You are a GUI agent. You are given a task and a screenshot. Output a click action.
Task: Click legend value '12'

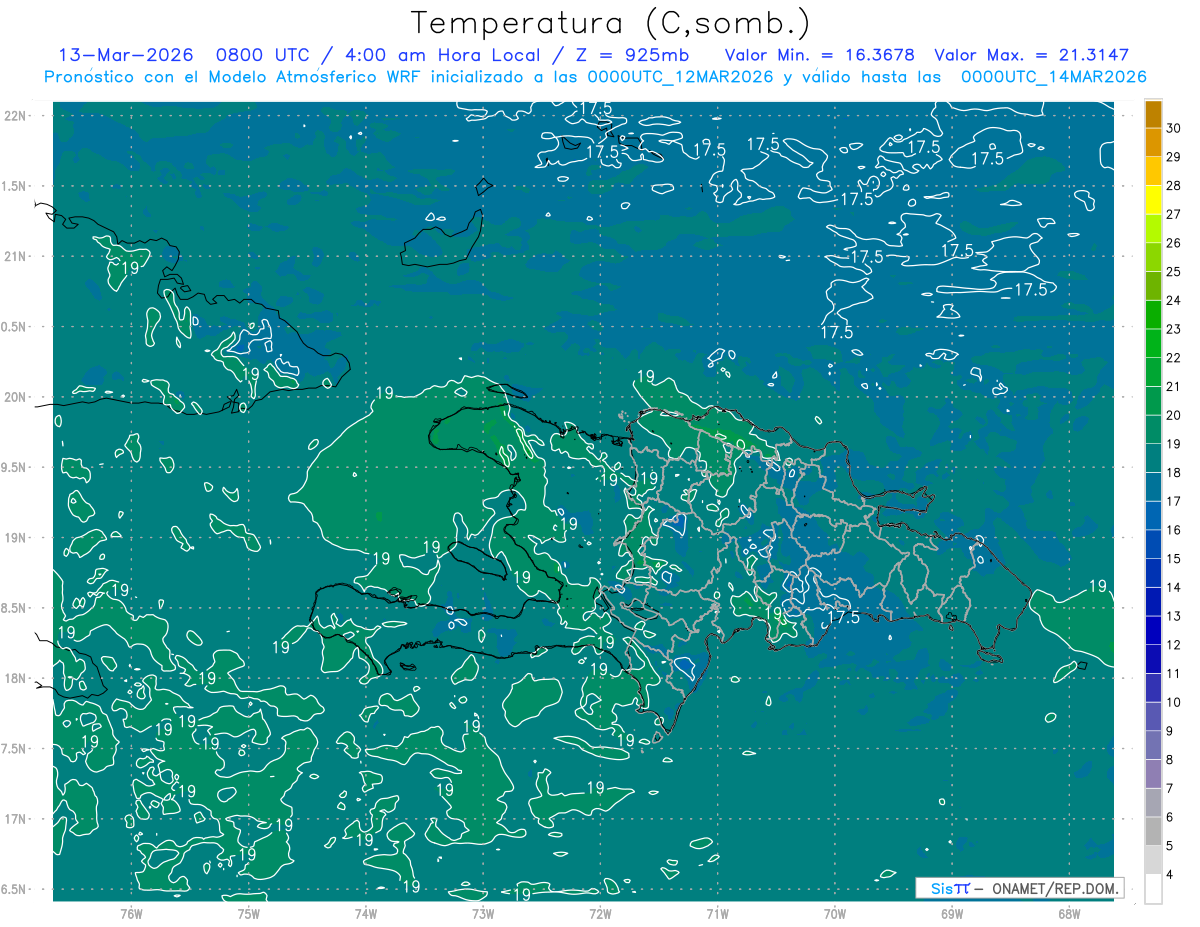coord(1173,645)
